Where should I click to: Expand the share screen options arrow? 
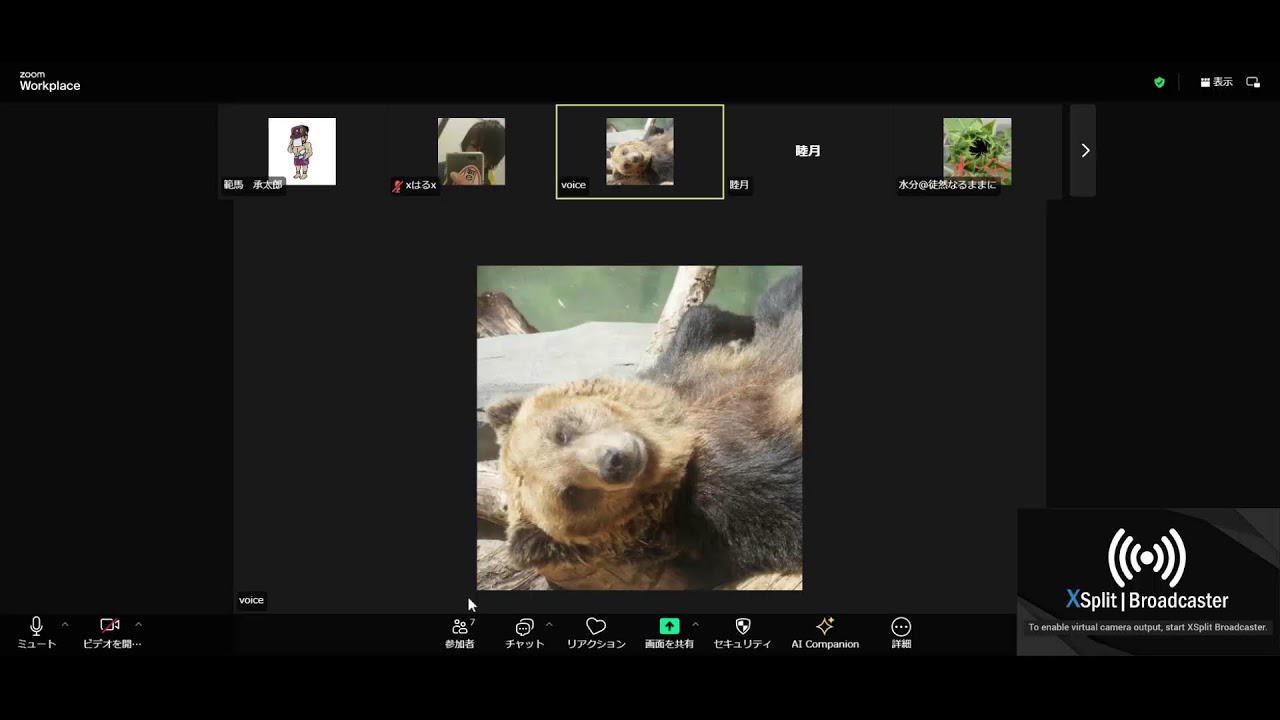[695, 624]
